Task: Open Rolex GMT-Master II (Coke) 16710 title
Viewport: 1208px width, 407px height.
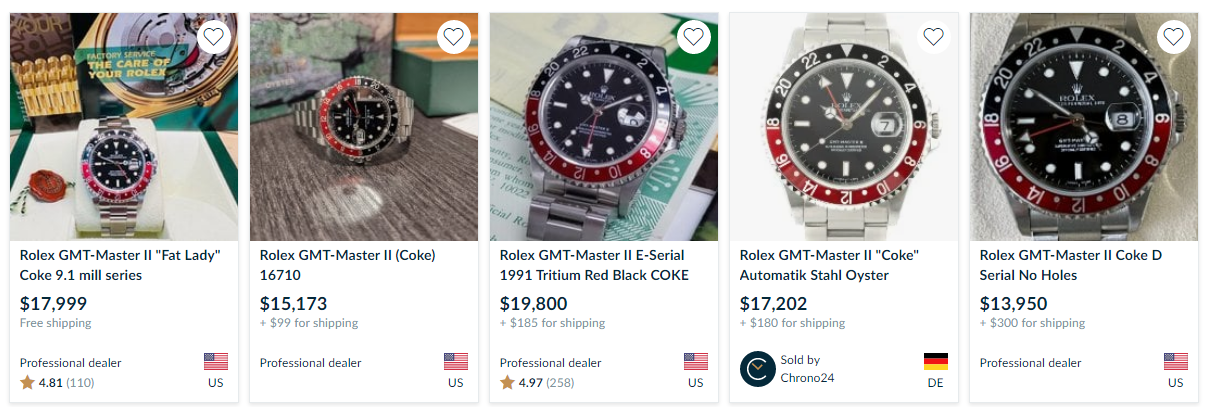Action: point(348,265)
